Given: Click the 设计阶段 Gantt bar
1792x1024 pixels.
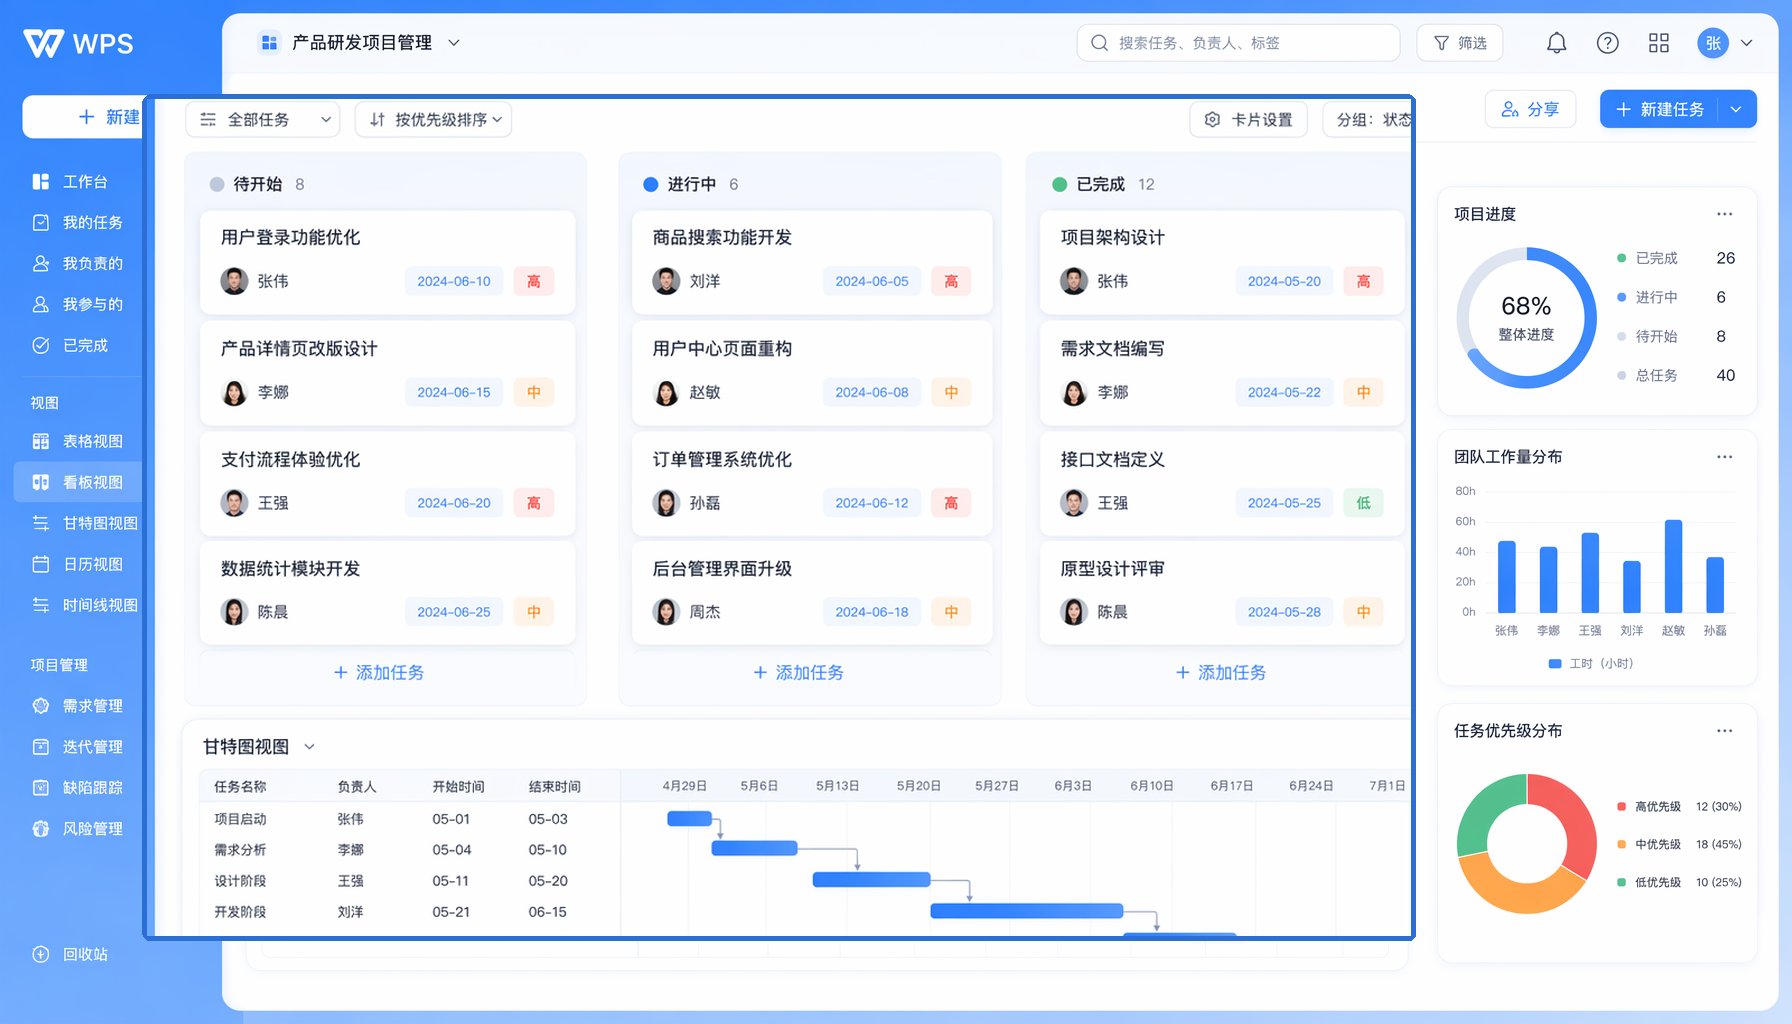Looking at the screenshot, I should click(x=871, y=880).
